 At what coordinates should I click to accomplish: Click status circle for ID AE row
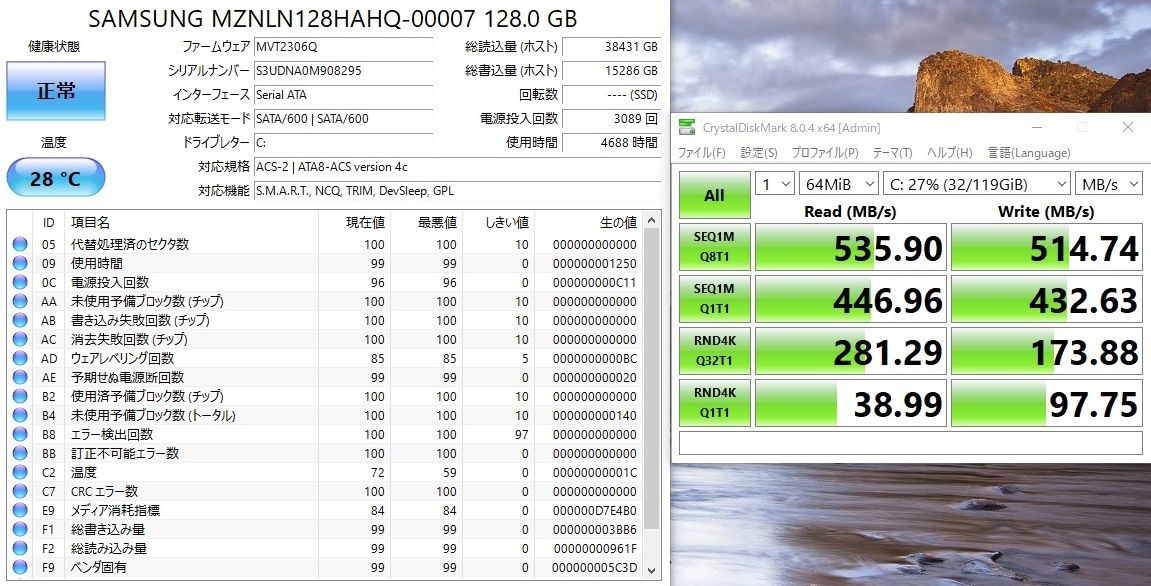(x=20, y=377)
